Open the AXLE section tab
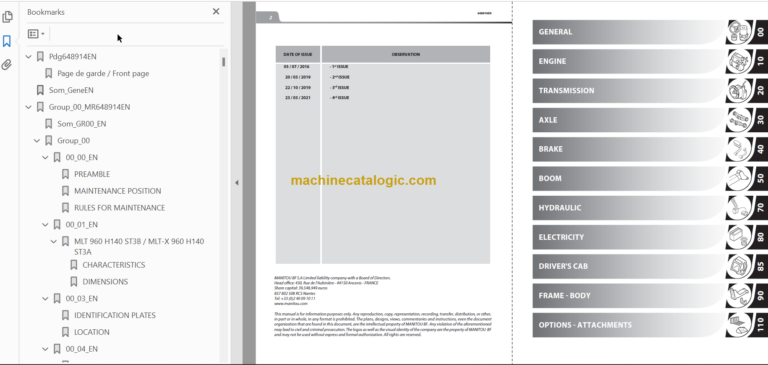This screenshot has height=365, width=768. pos(630,120)
